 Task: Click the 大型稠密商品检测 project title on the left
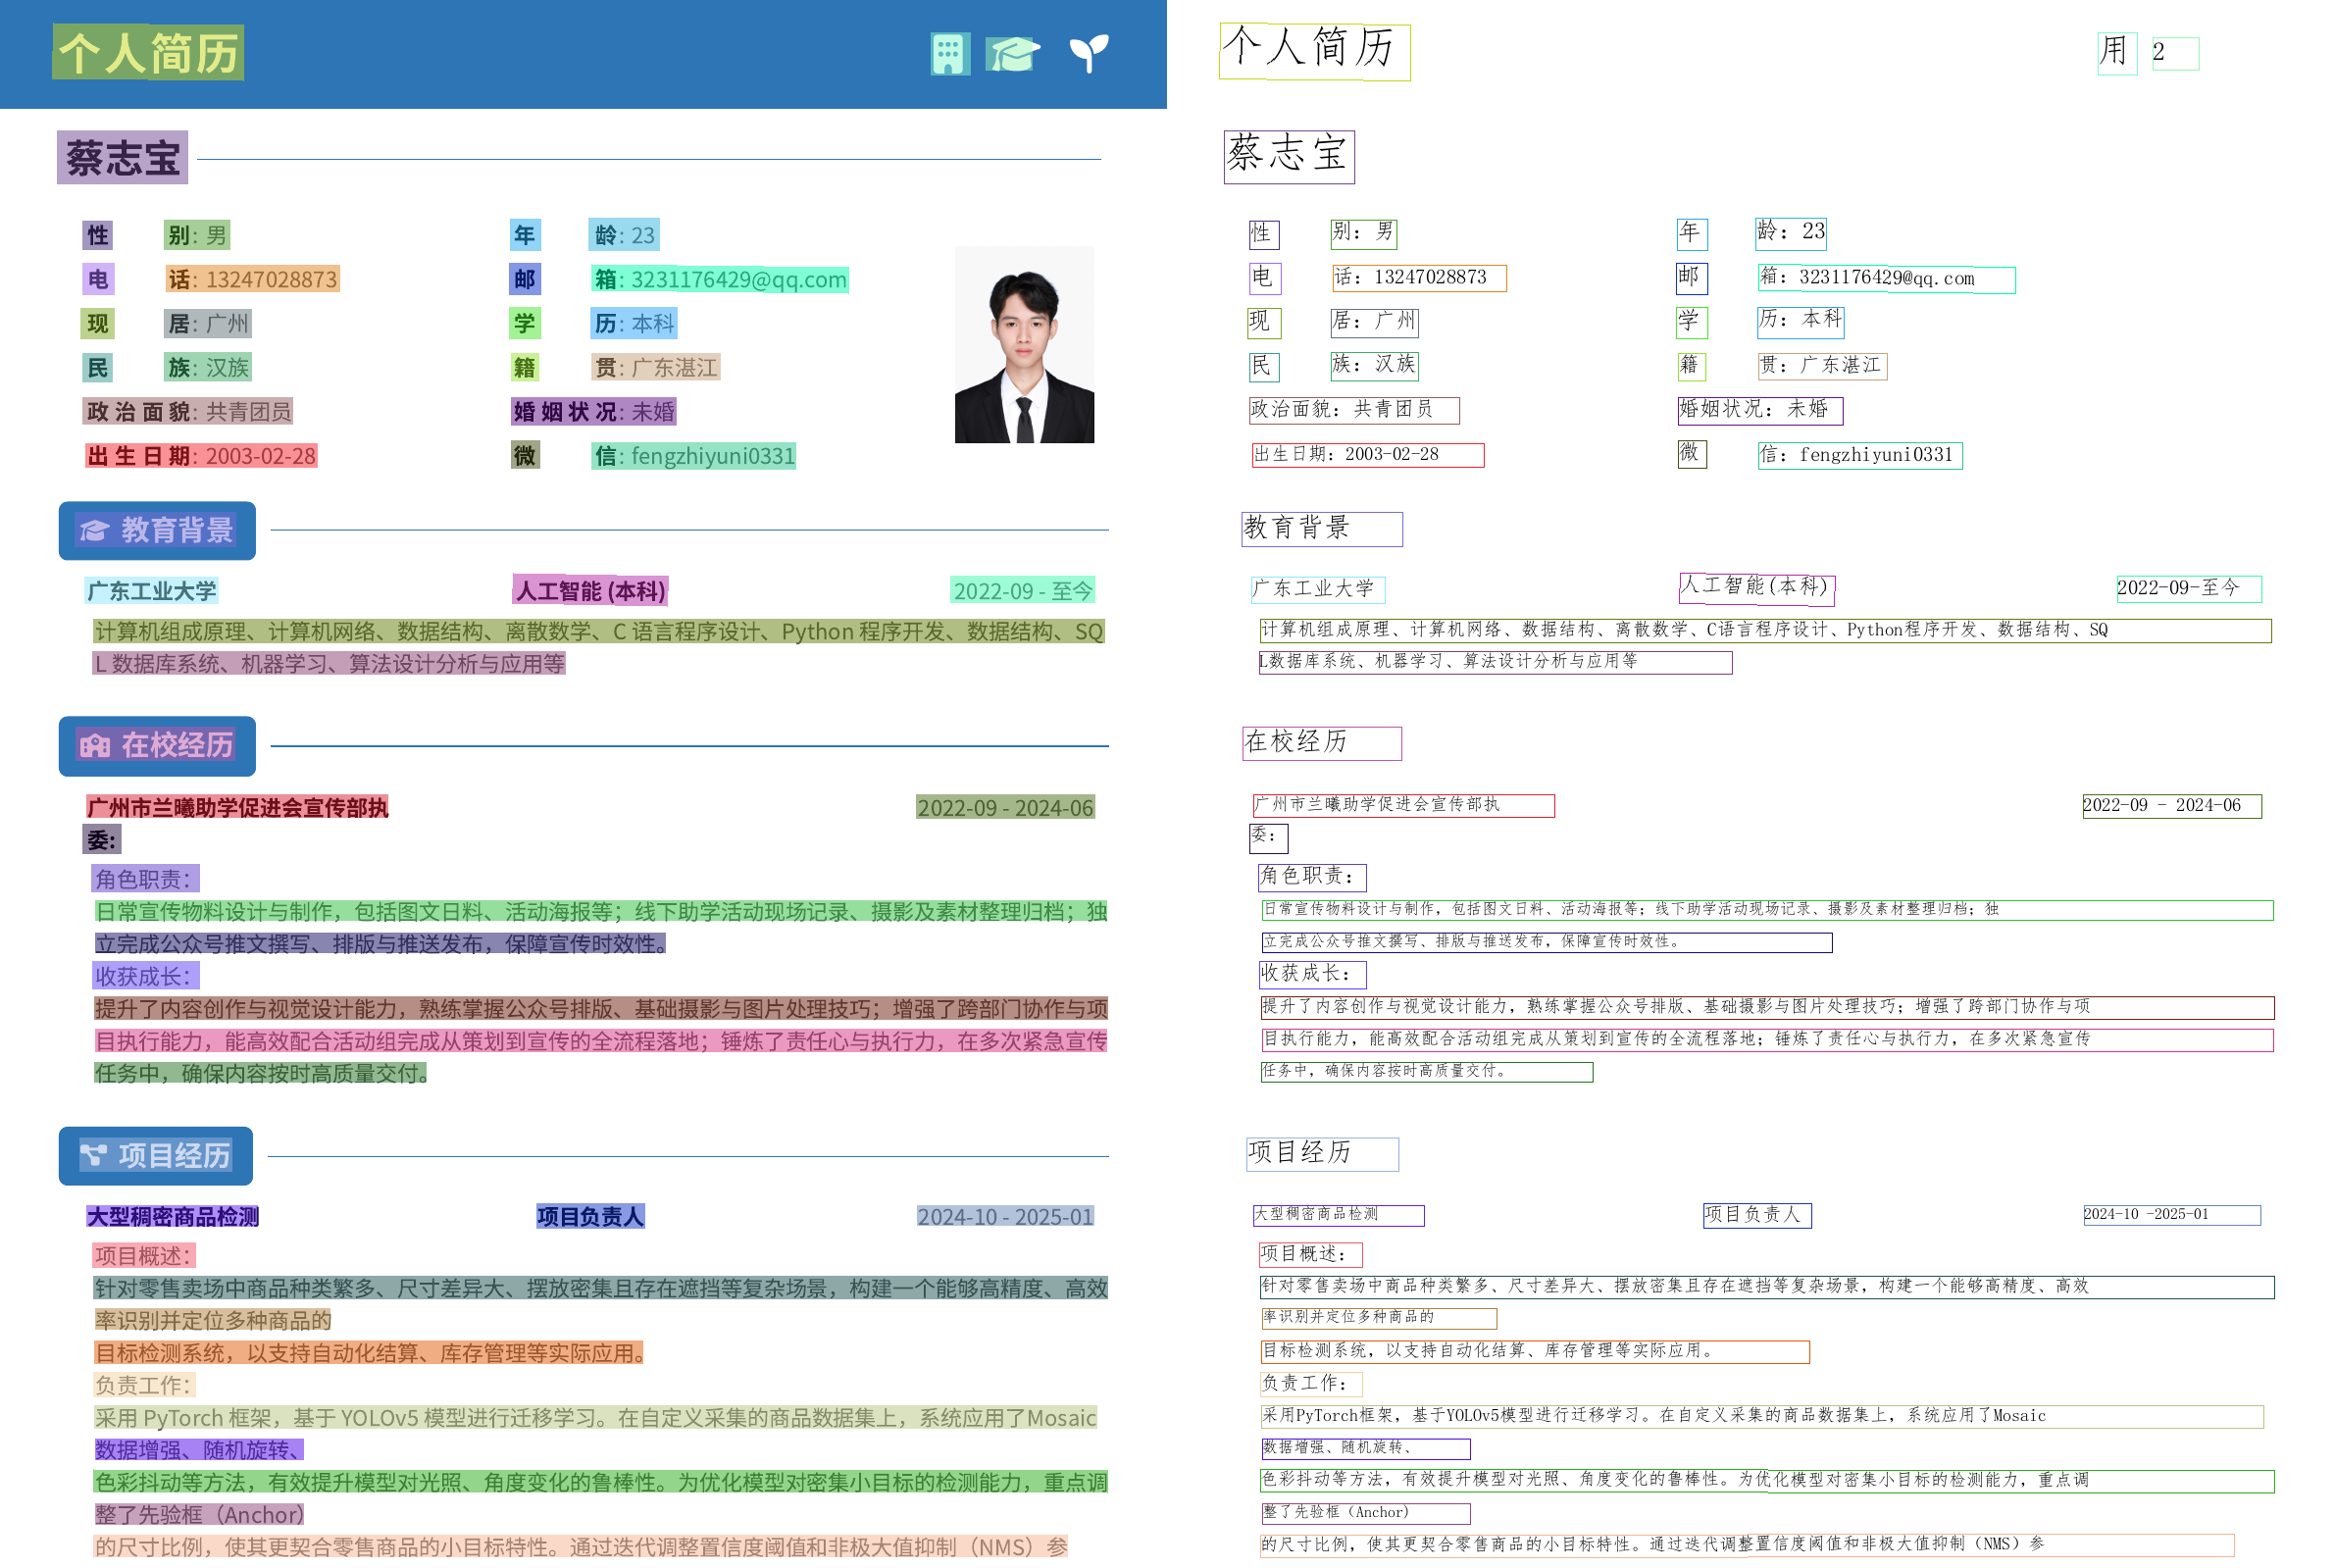tap(173, 1217)
